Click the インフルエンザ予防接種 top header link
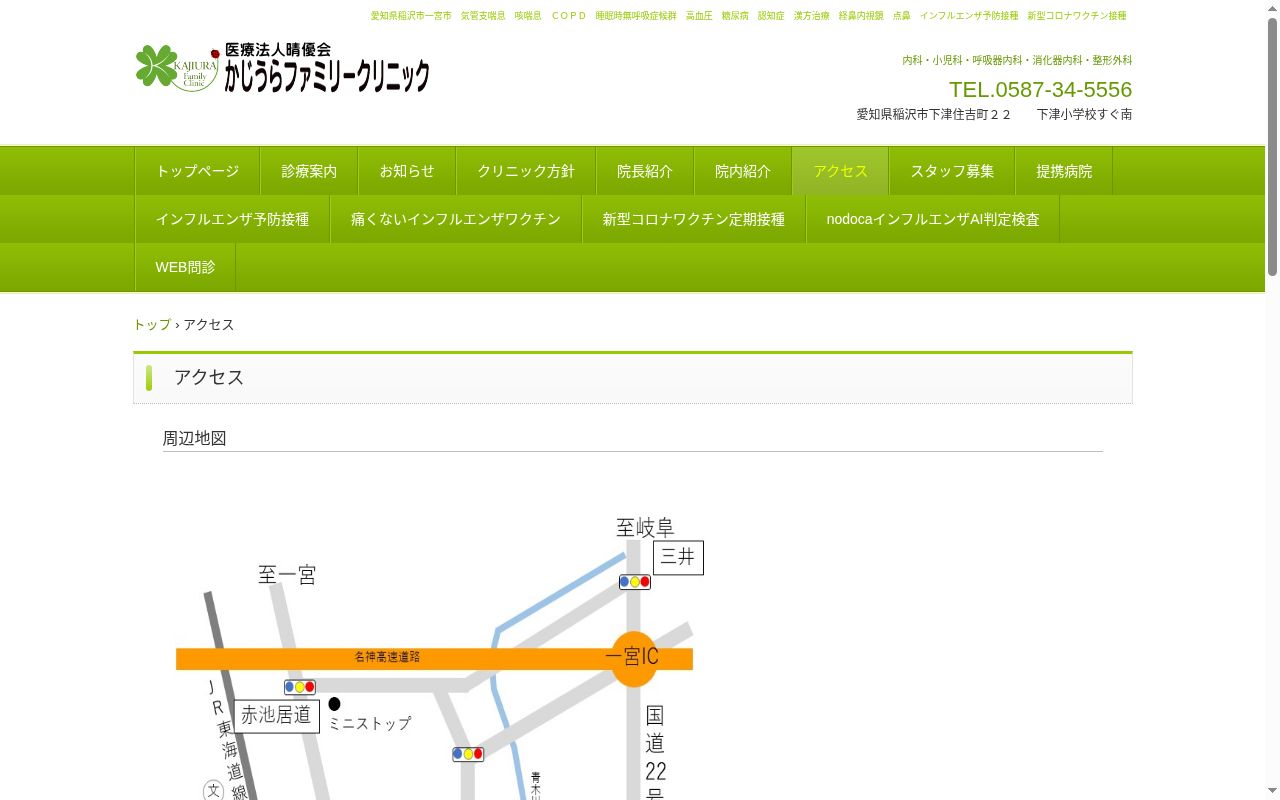This screenshot has width=1280, height=800. pyautogui.click(x=969, y=16)
